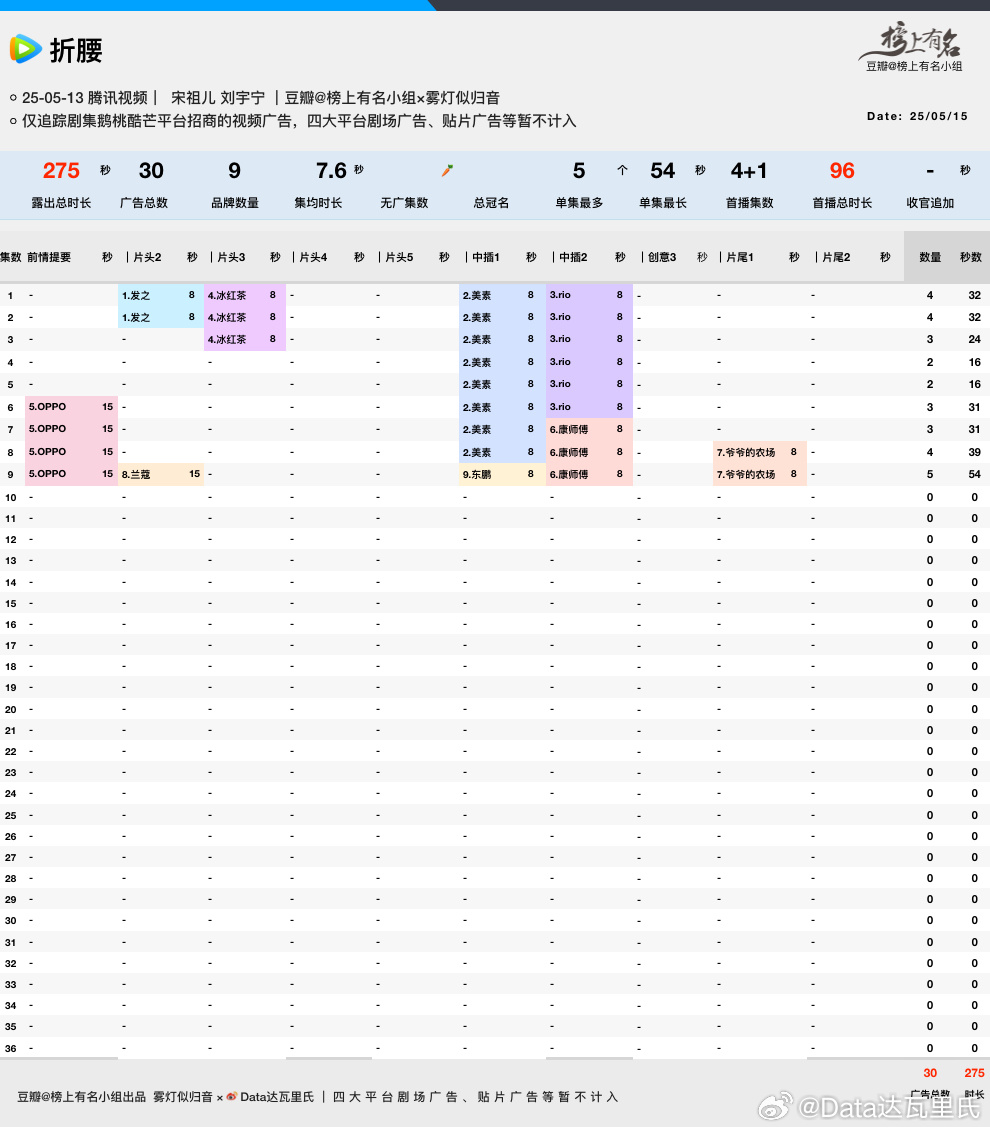
Task: Click the 54 value above 单集最长
Action: 662,171
